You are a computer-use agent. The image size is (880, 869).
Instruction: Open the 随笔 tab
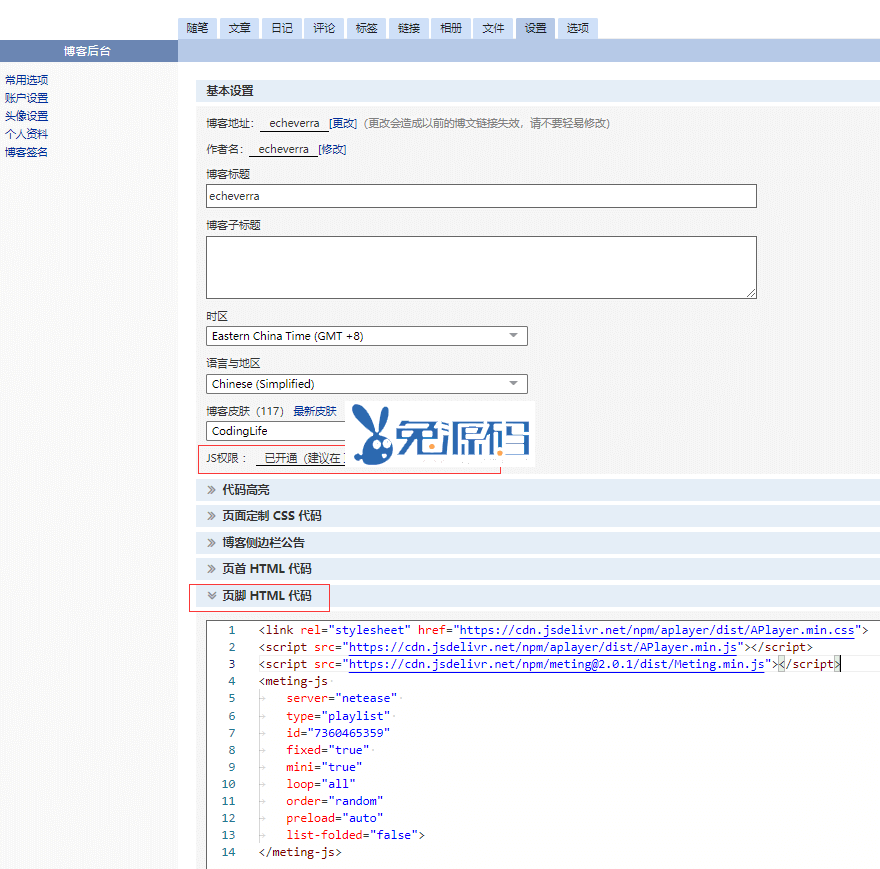tap(198, 28)
